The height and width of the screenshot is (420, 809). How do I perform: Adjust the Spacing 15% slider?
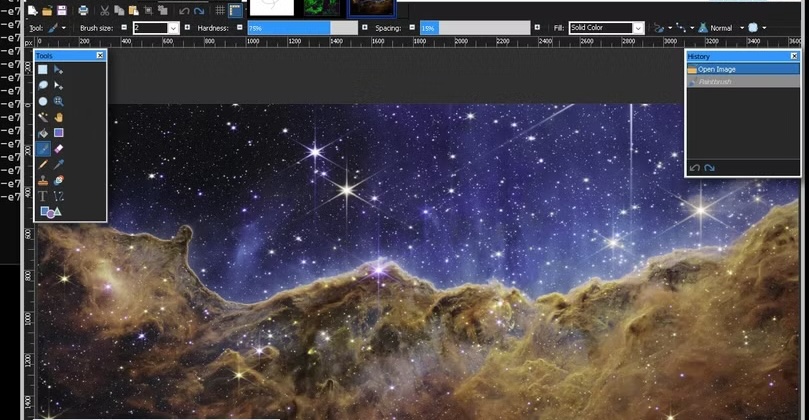pyautogui.click(x=475, y=28)
